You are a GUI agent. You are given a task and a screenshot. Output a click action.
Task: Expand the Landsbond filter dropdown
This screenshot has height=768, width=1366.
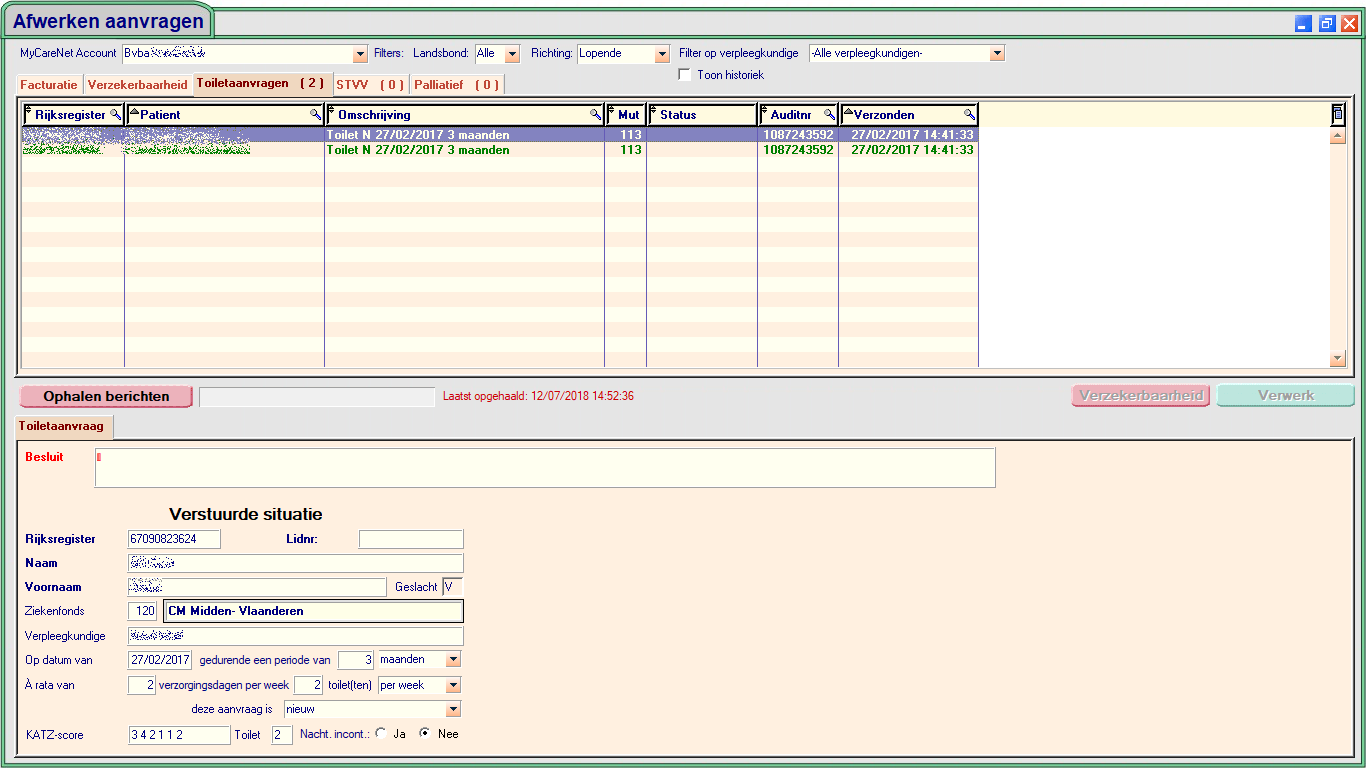(512, 54)
